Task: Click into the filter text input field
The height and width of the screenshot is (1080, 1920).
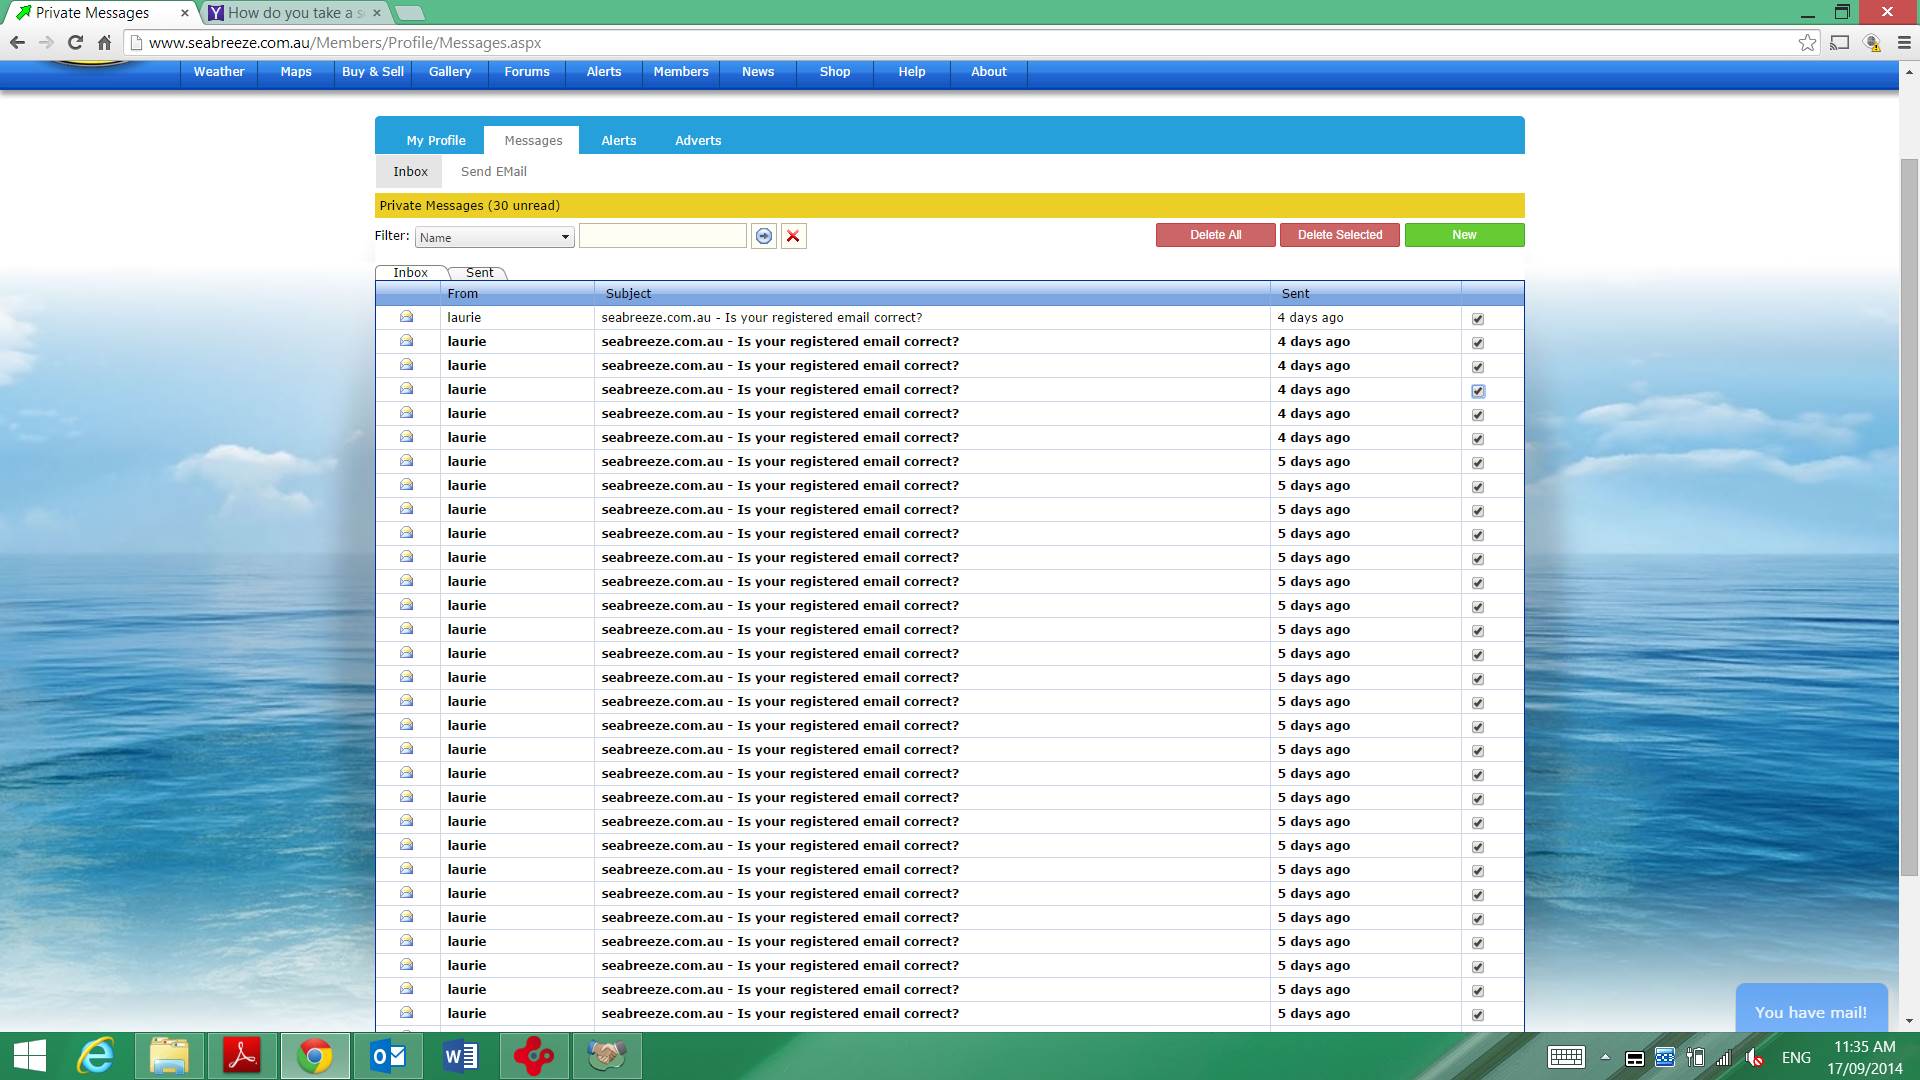Action: [662, 236]
